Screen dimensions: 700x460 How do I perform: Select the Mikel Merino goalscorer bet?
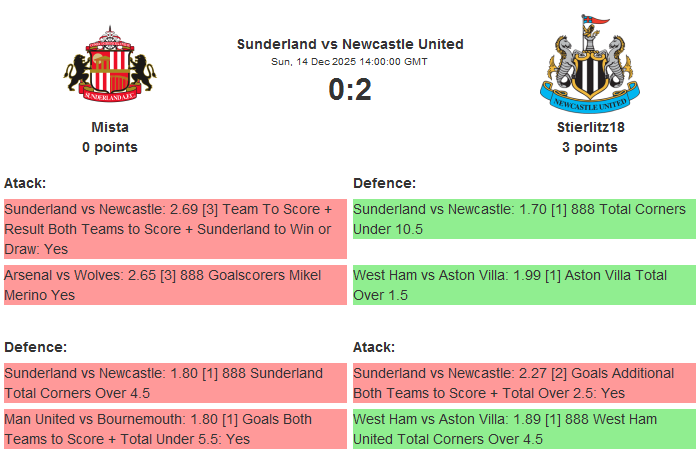175,285
